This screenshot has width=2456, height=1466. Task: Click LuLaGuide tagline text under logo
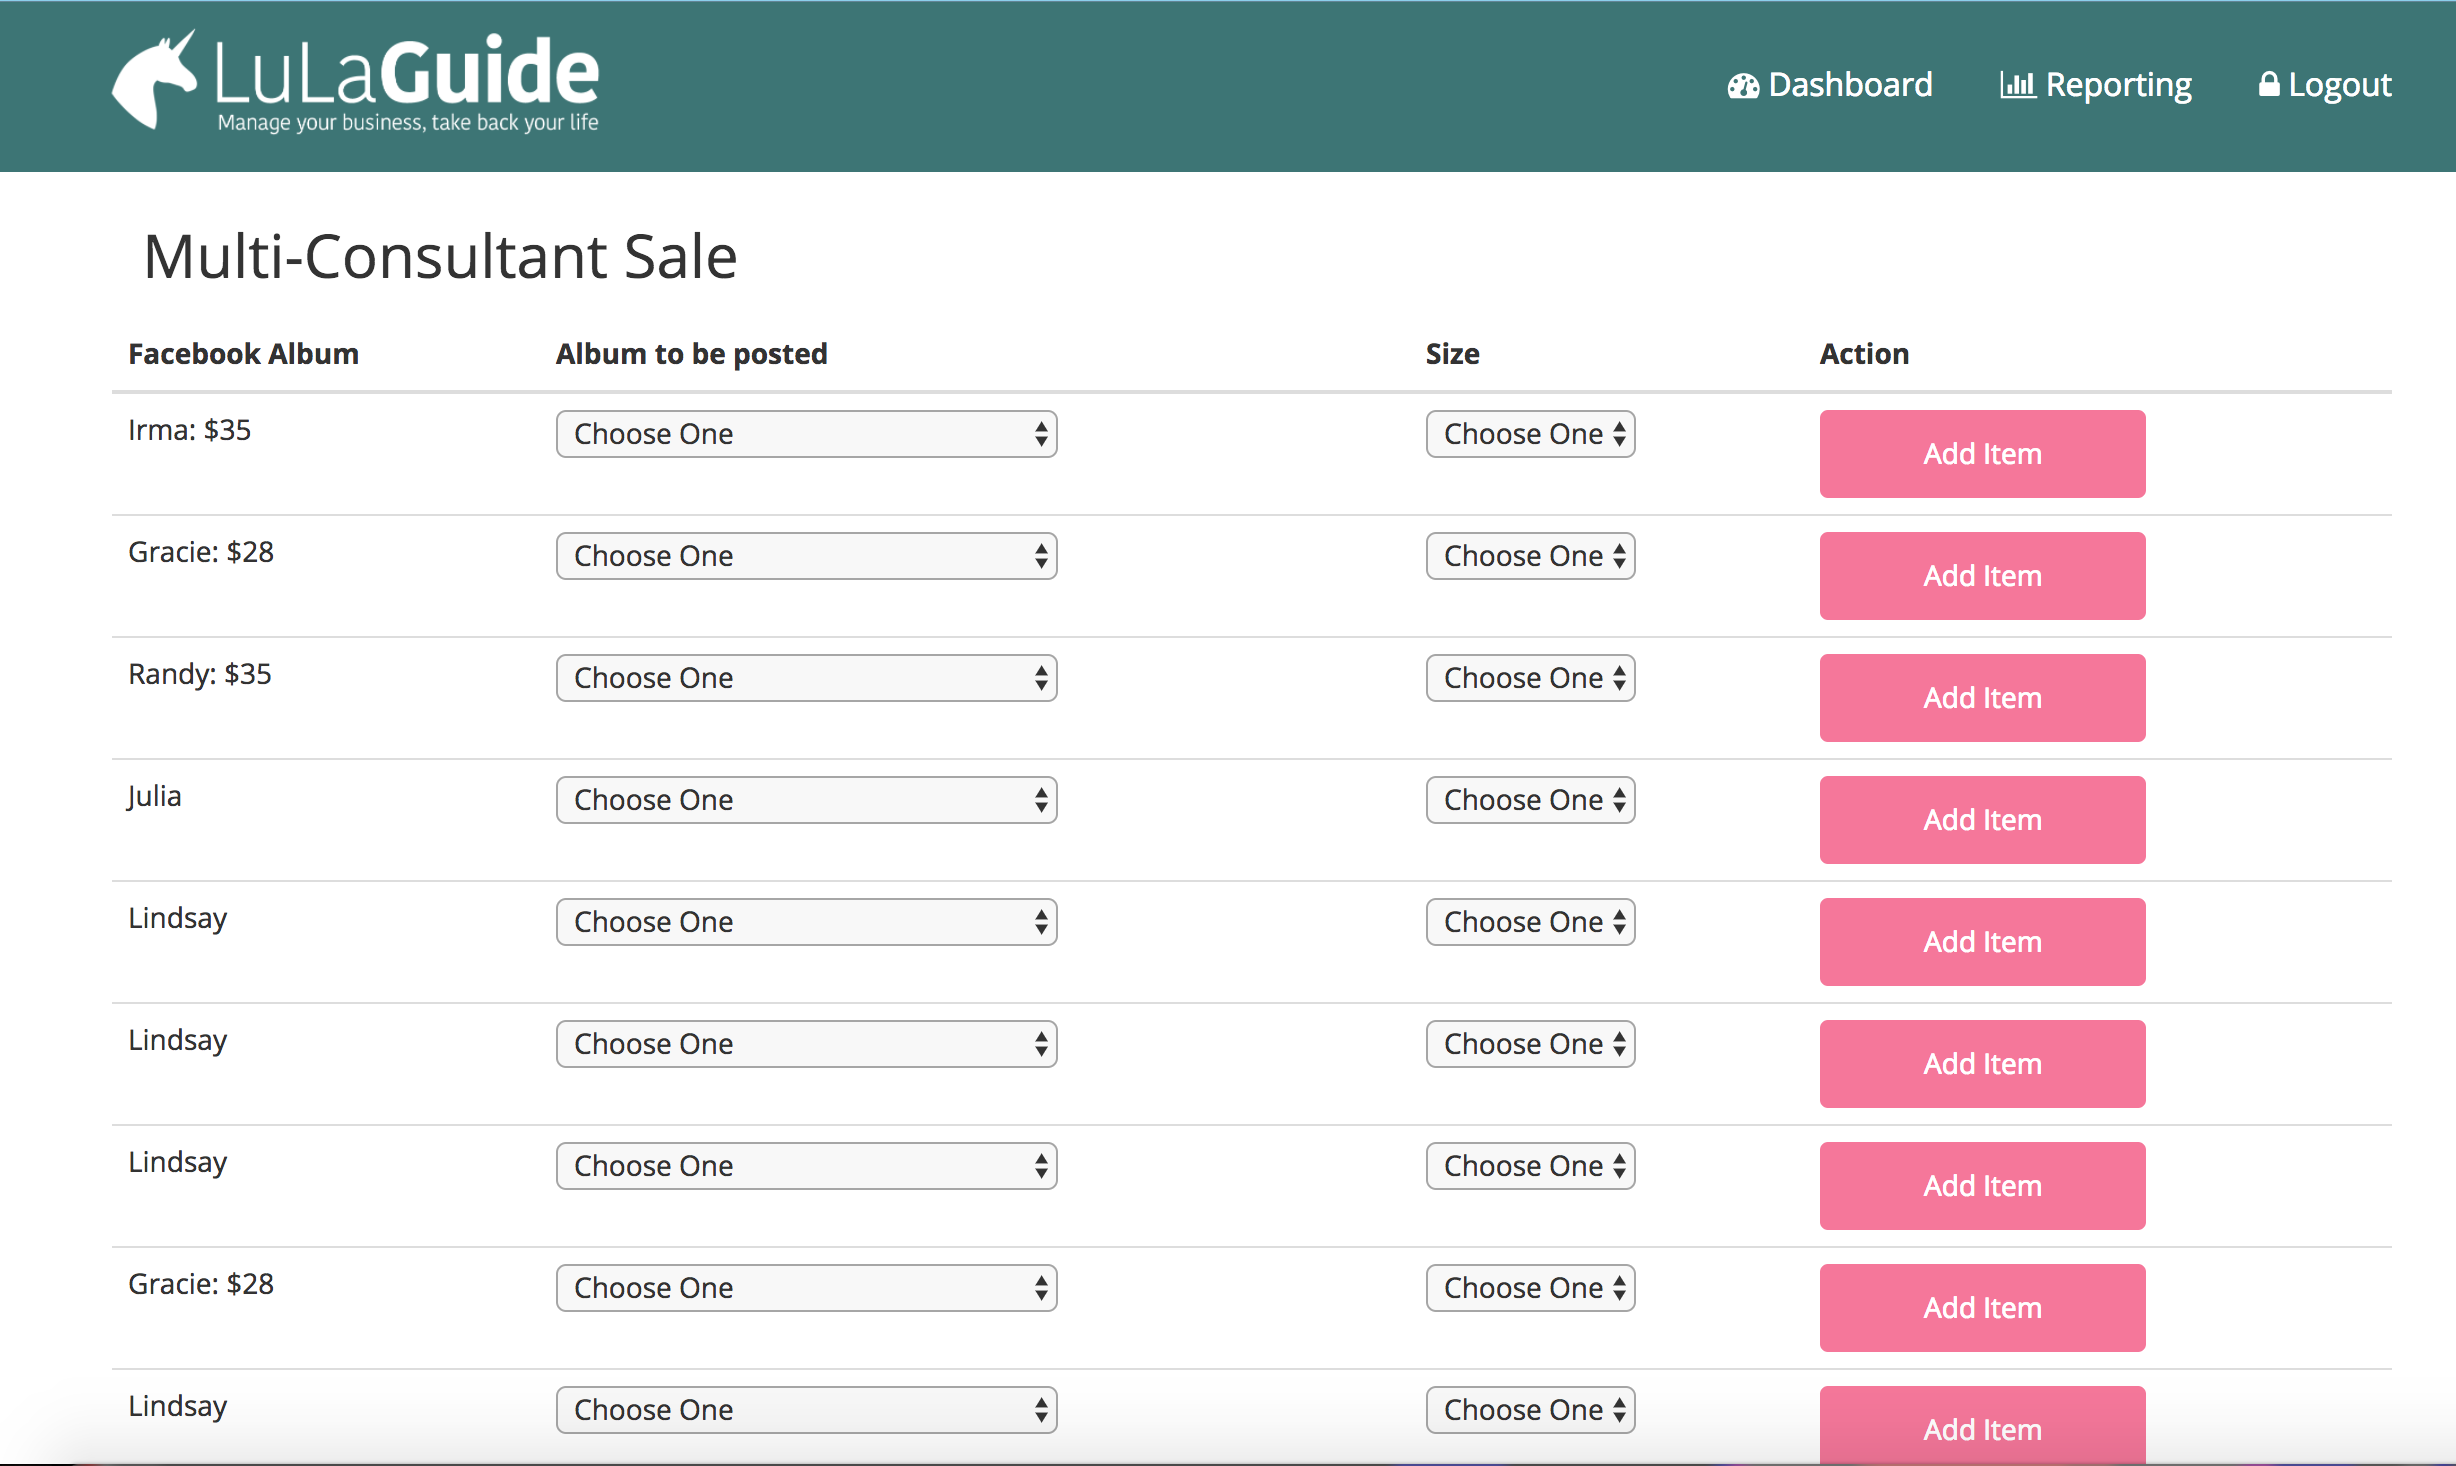408,123
